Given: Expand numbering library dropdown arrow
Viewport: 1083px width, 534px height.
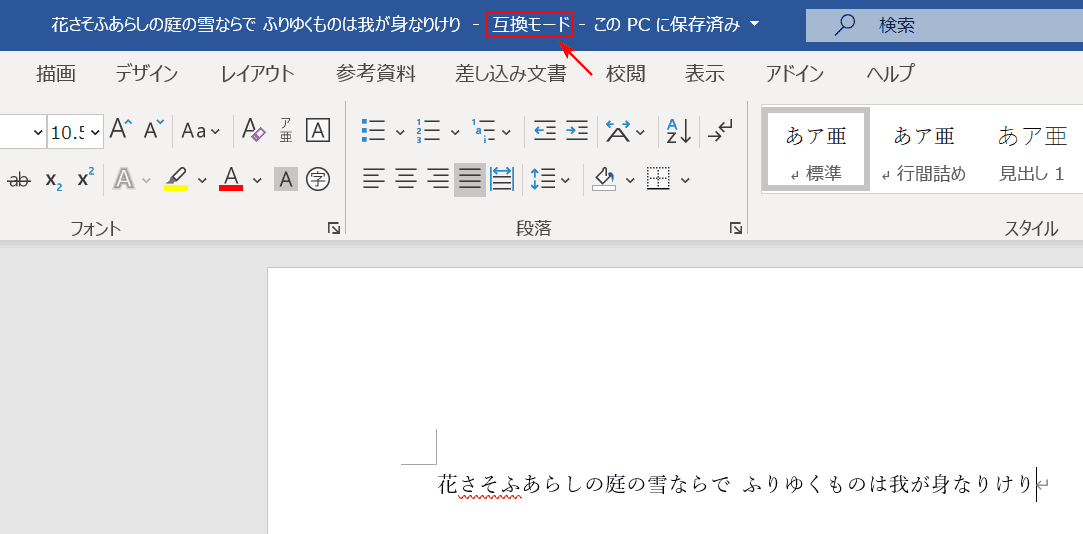Looking at the screenshot, I should 454,131.
